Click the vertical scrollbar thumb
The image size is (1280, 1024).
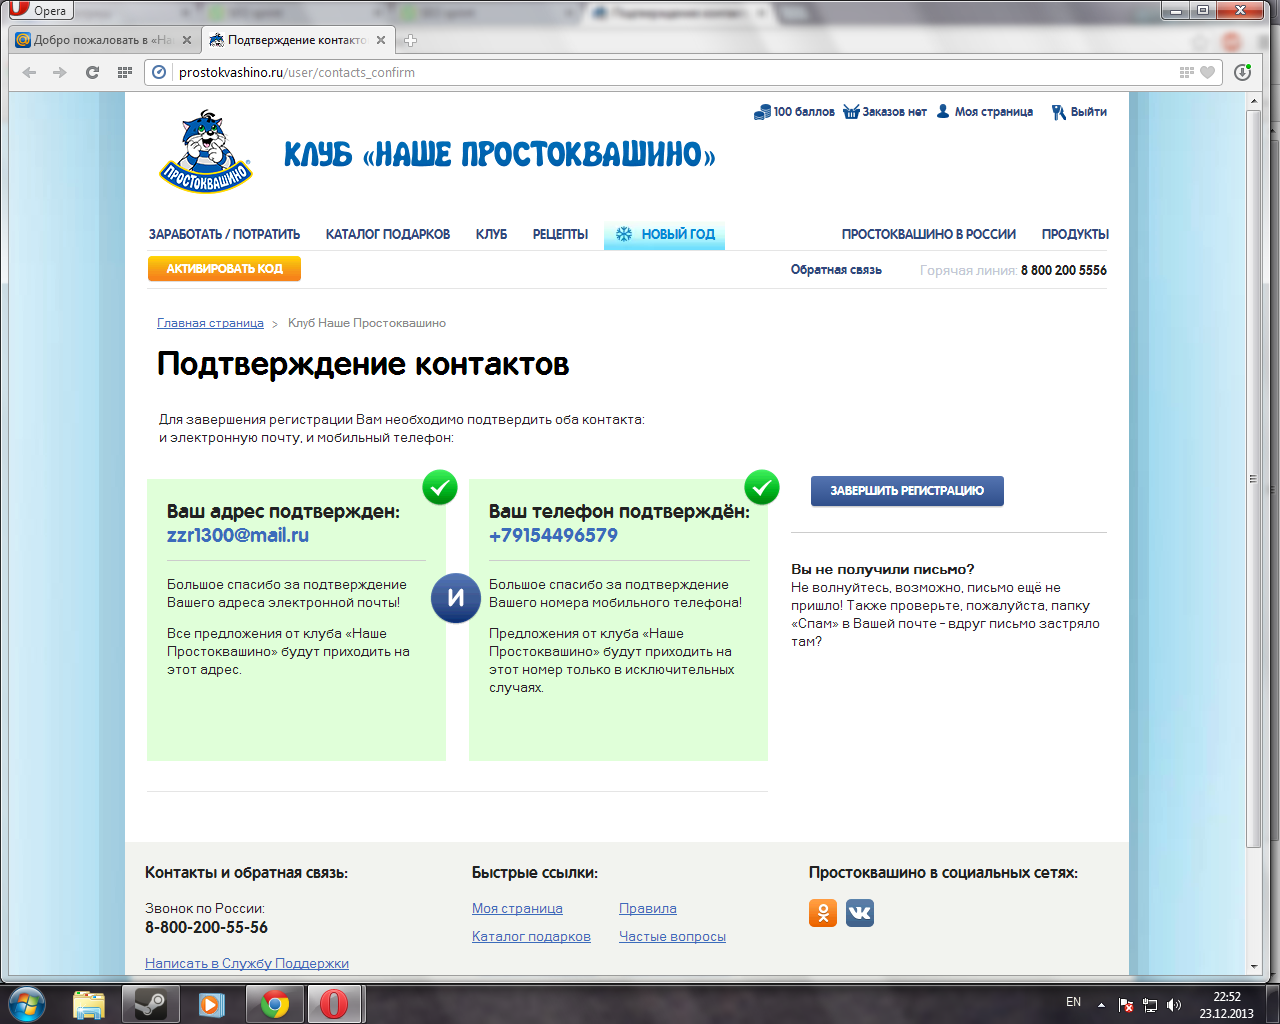tap(1255, 479)
